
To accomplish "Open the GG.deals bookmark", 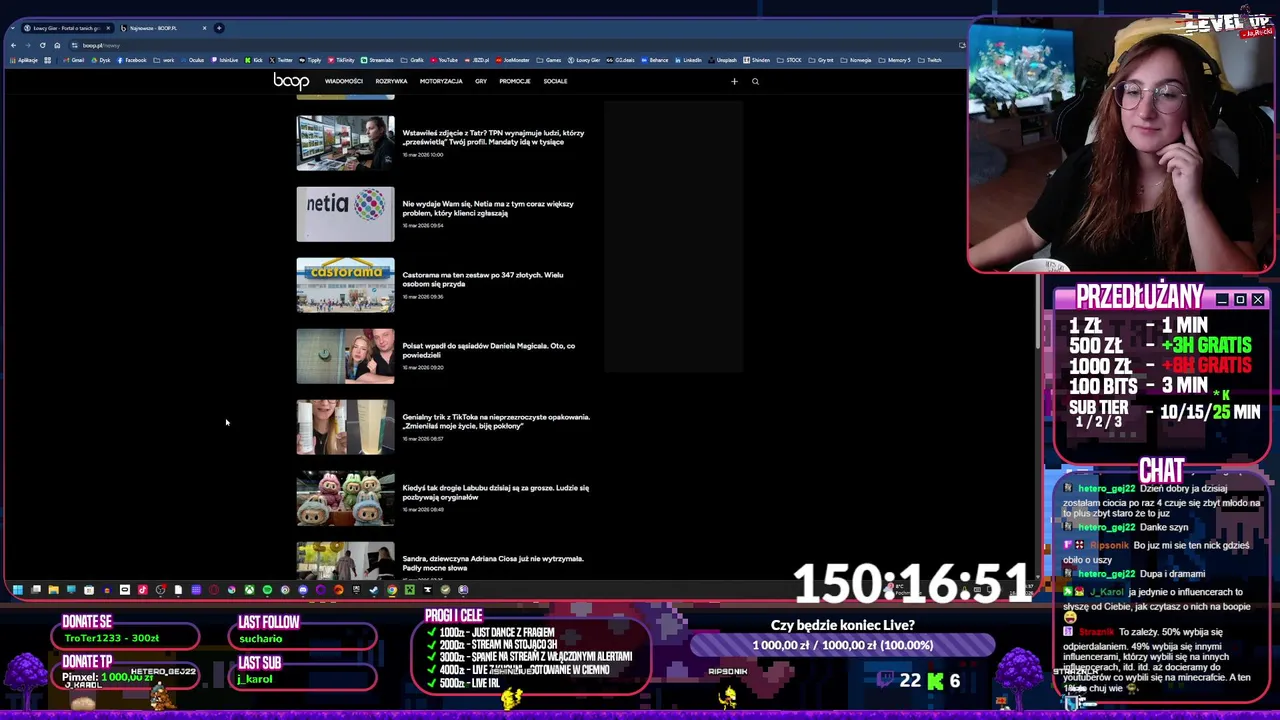I will click(620, 60).
